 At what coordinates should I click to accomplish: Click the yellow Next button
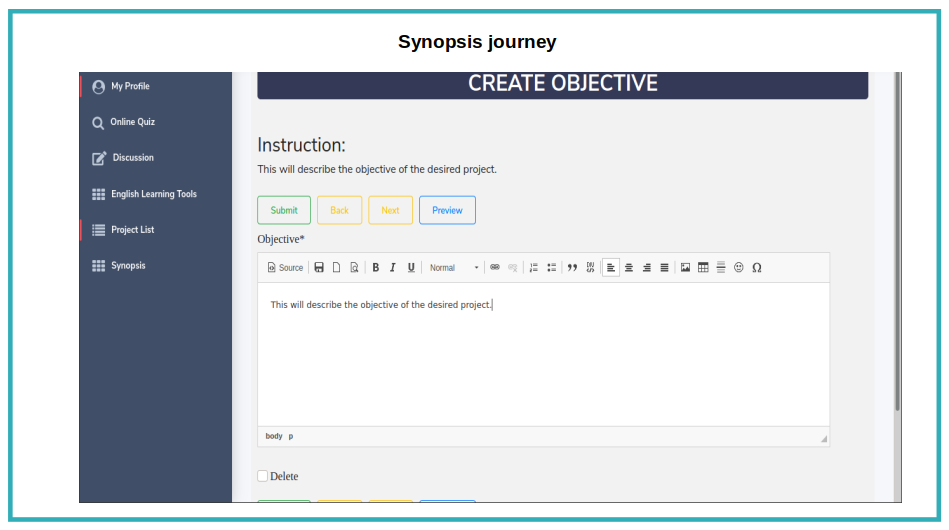click(x=390, y=210)
